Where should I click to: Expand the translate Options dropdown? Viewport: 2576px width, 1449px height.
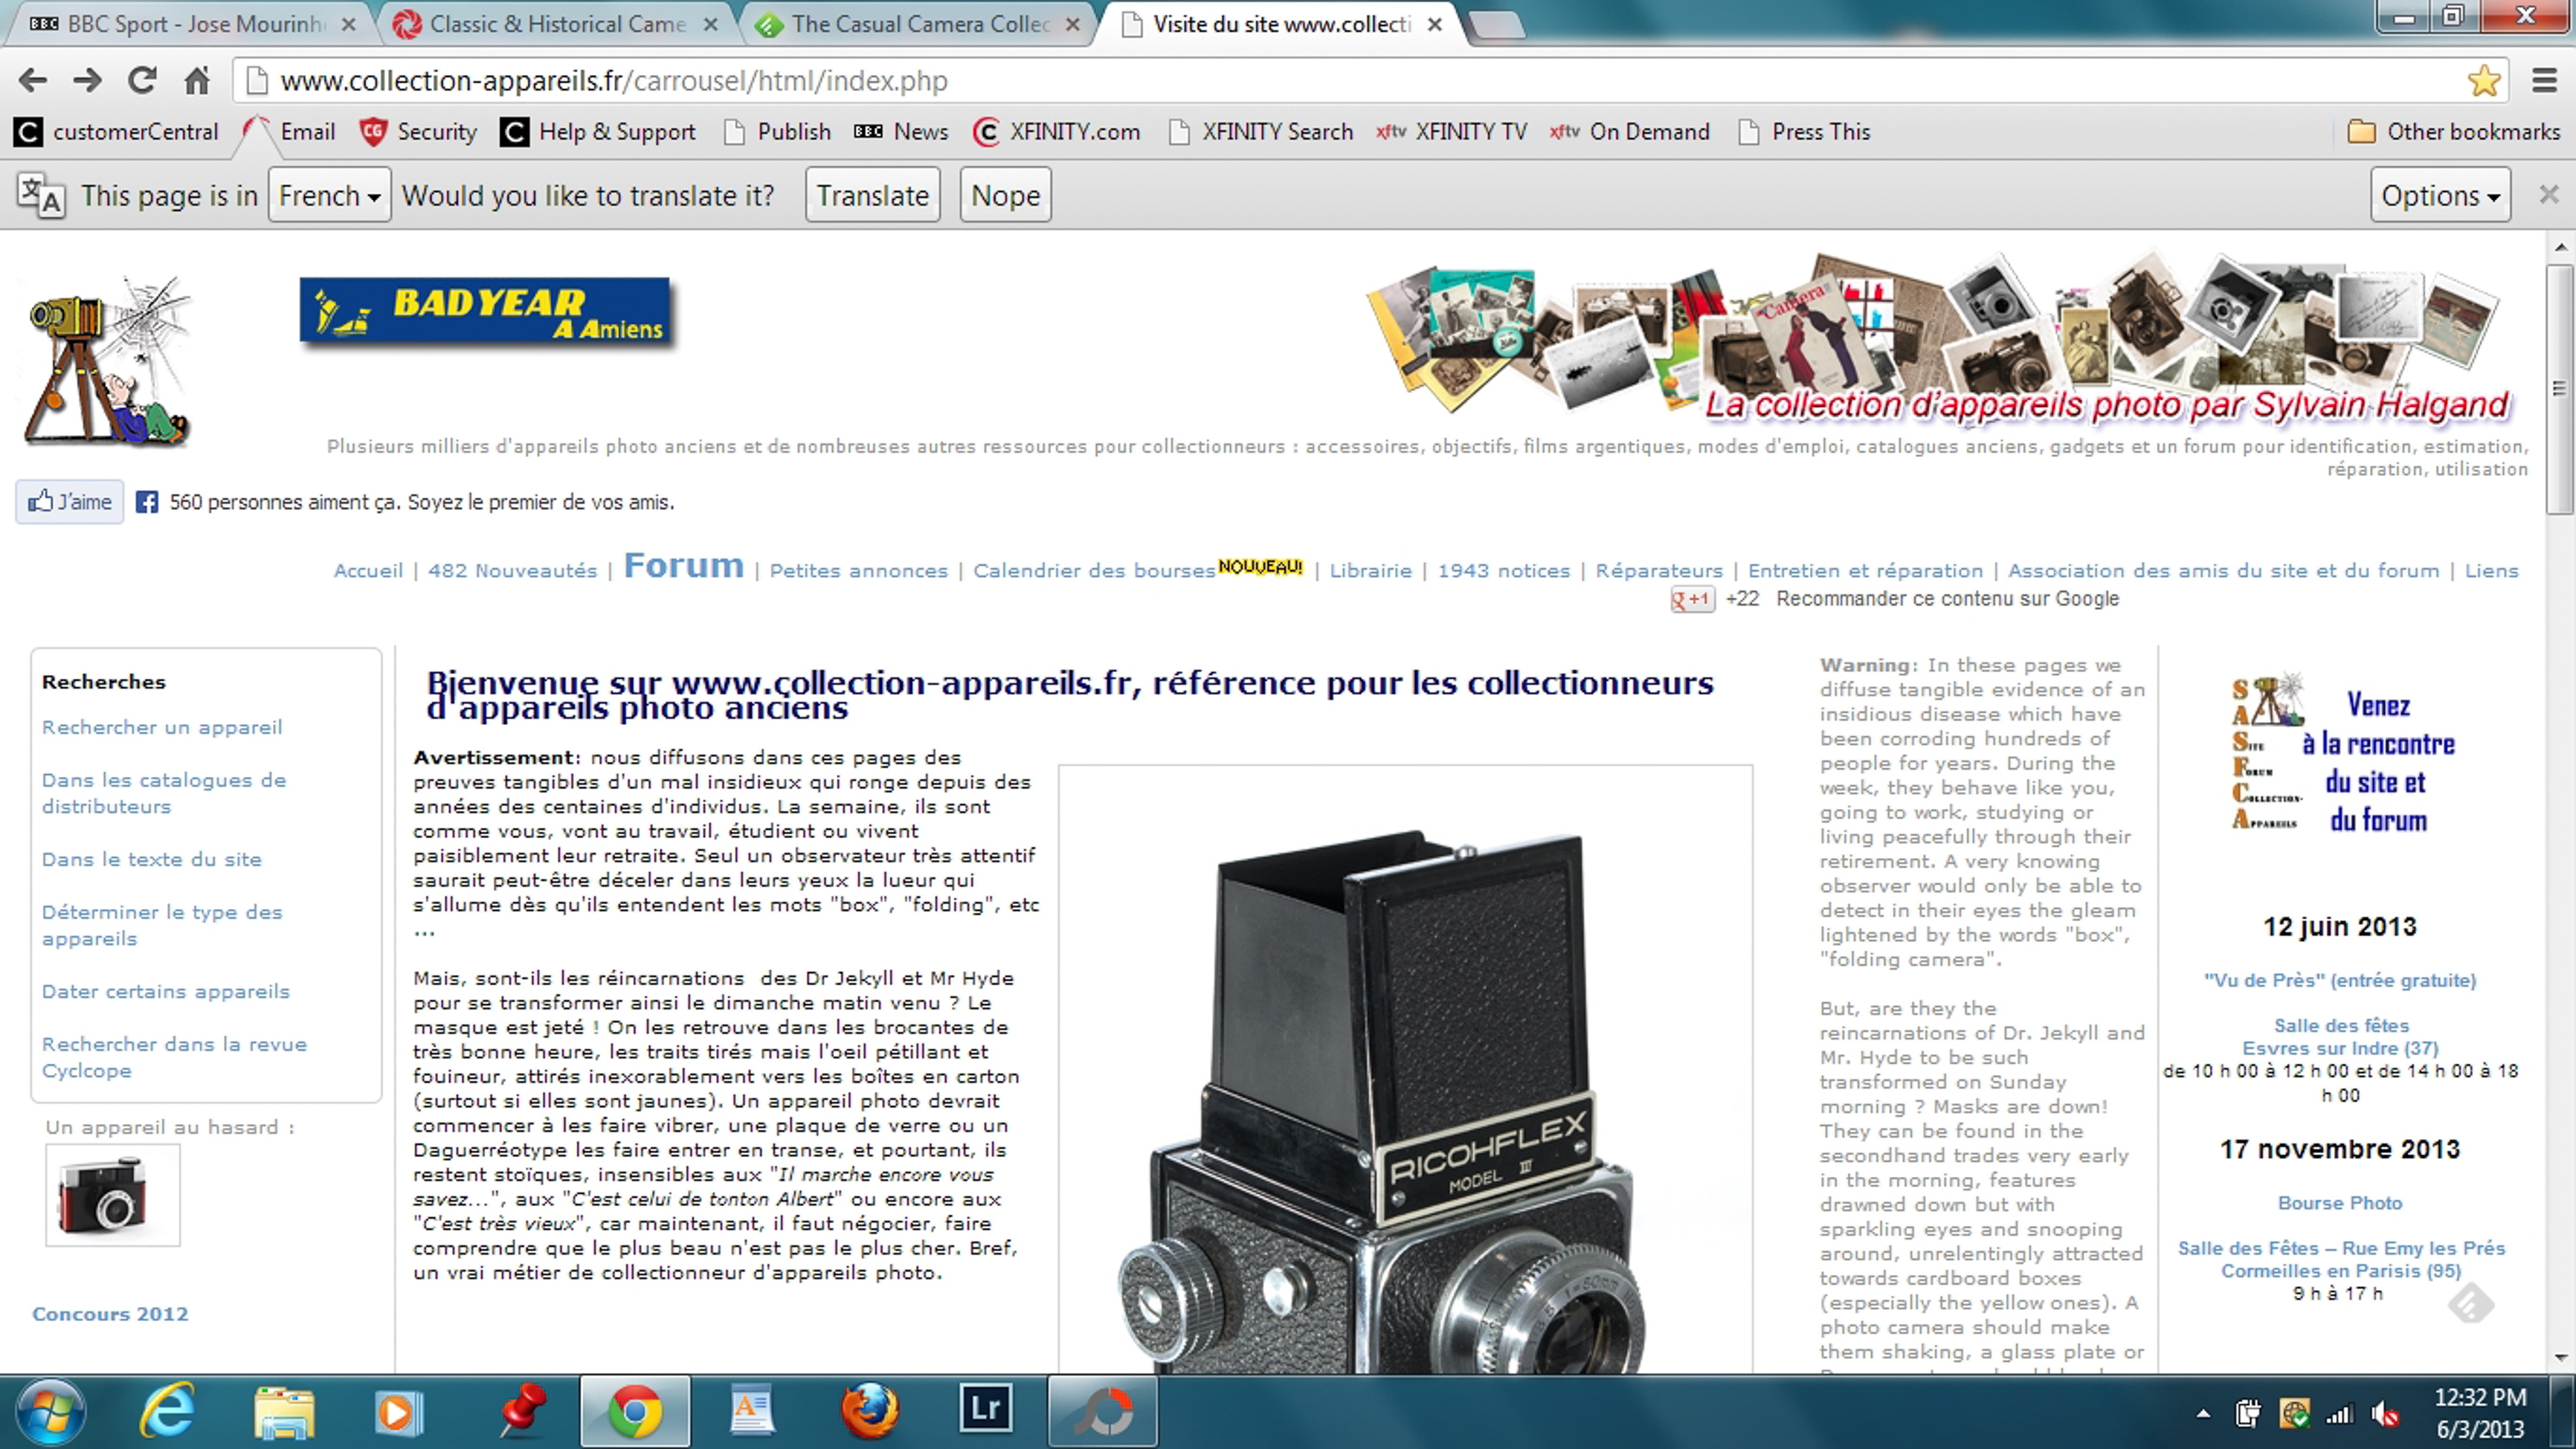2440,196
